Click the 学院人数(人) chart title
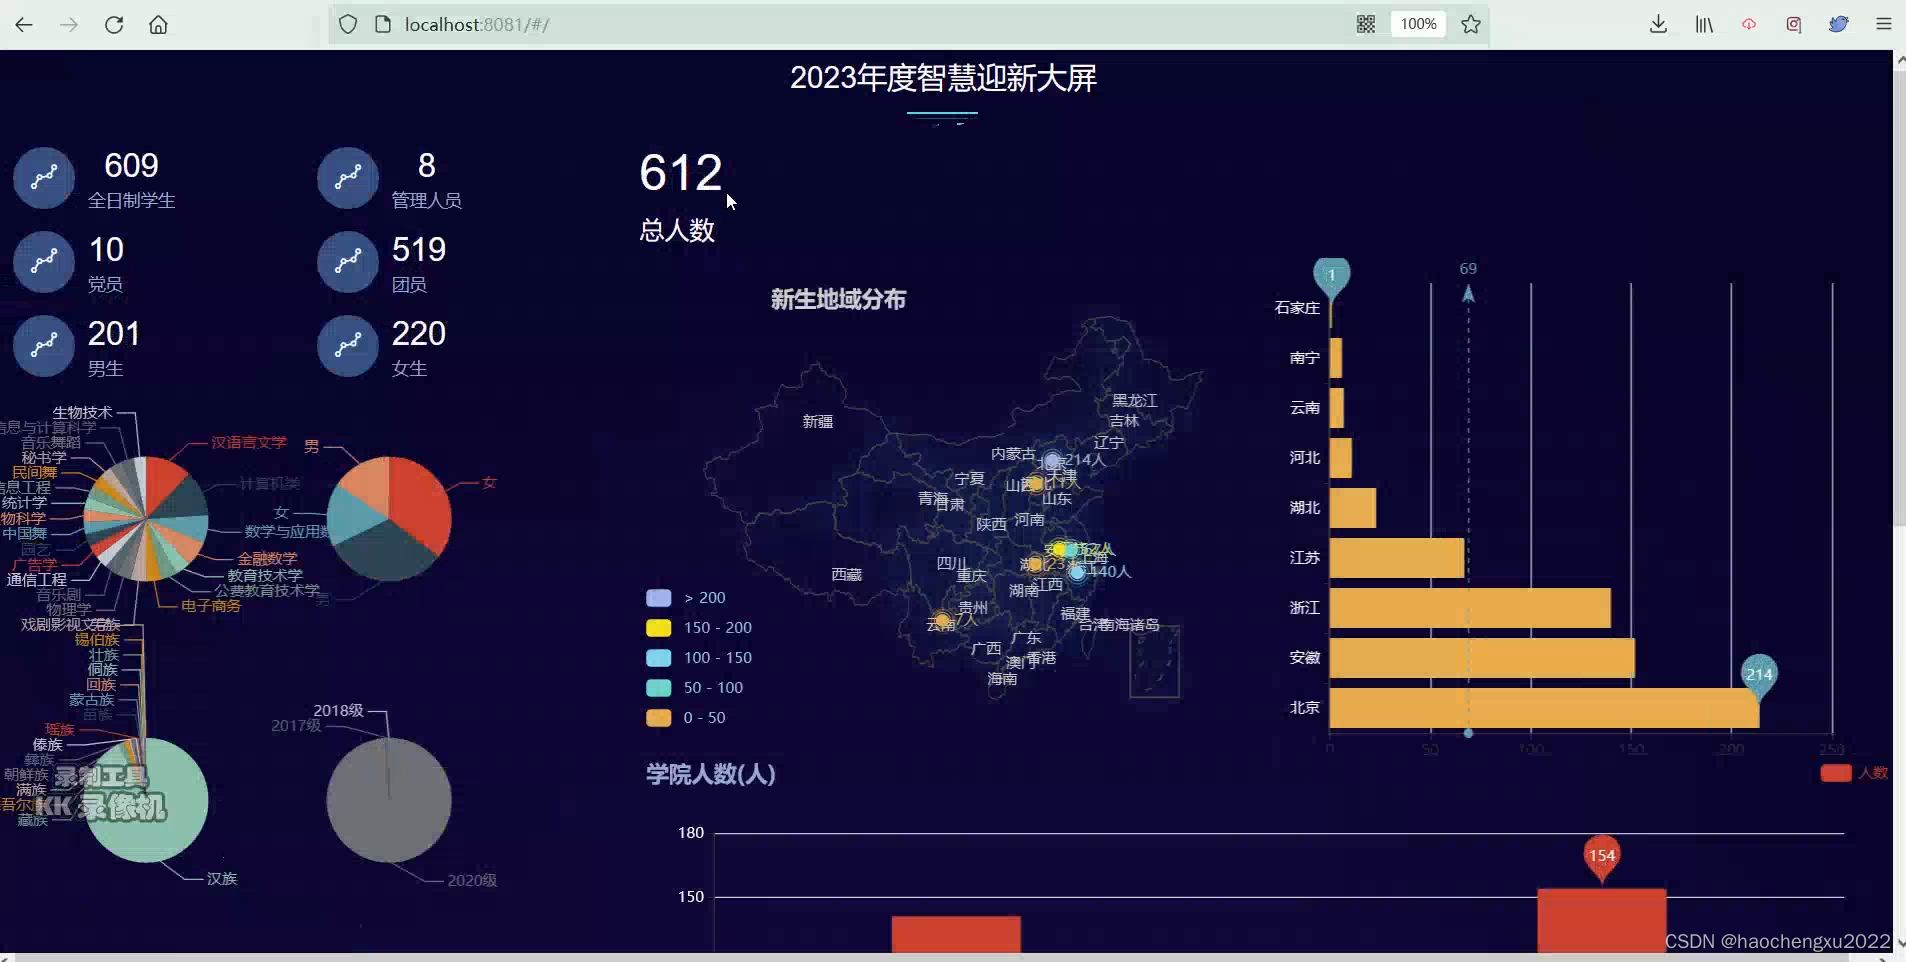This screenshot has width=1906, height=962. tap(711, 774)
